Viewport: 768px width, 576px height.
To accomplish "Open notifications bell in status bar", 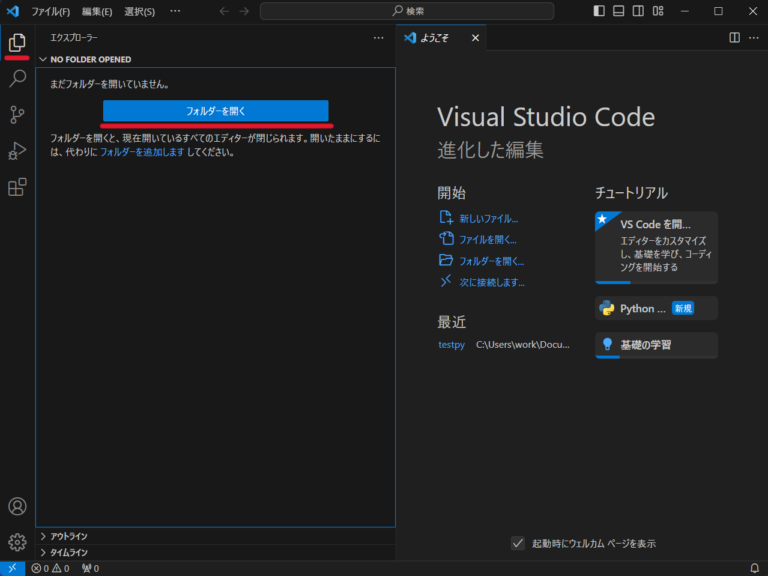I will coord(755,568).
